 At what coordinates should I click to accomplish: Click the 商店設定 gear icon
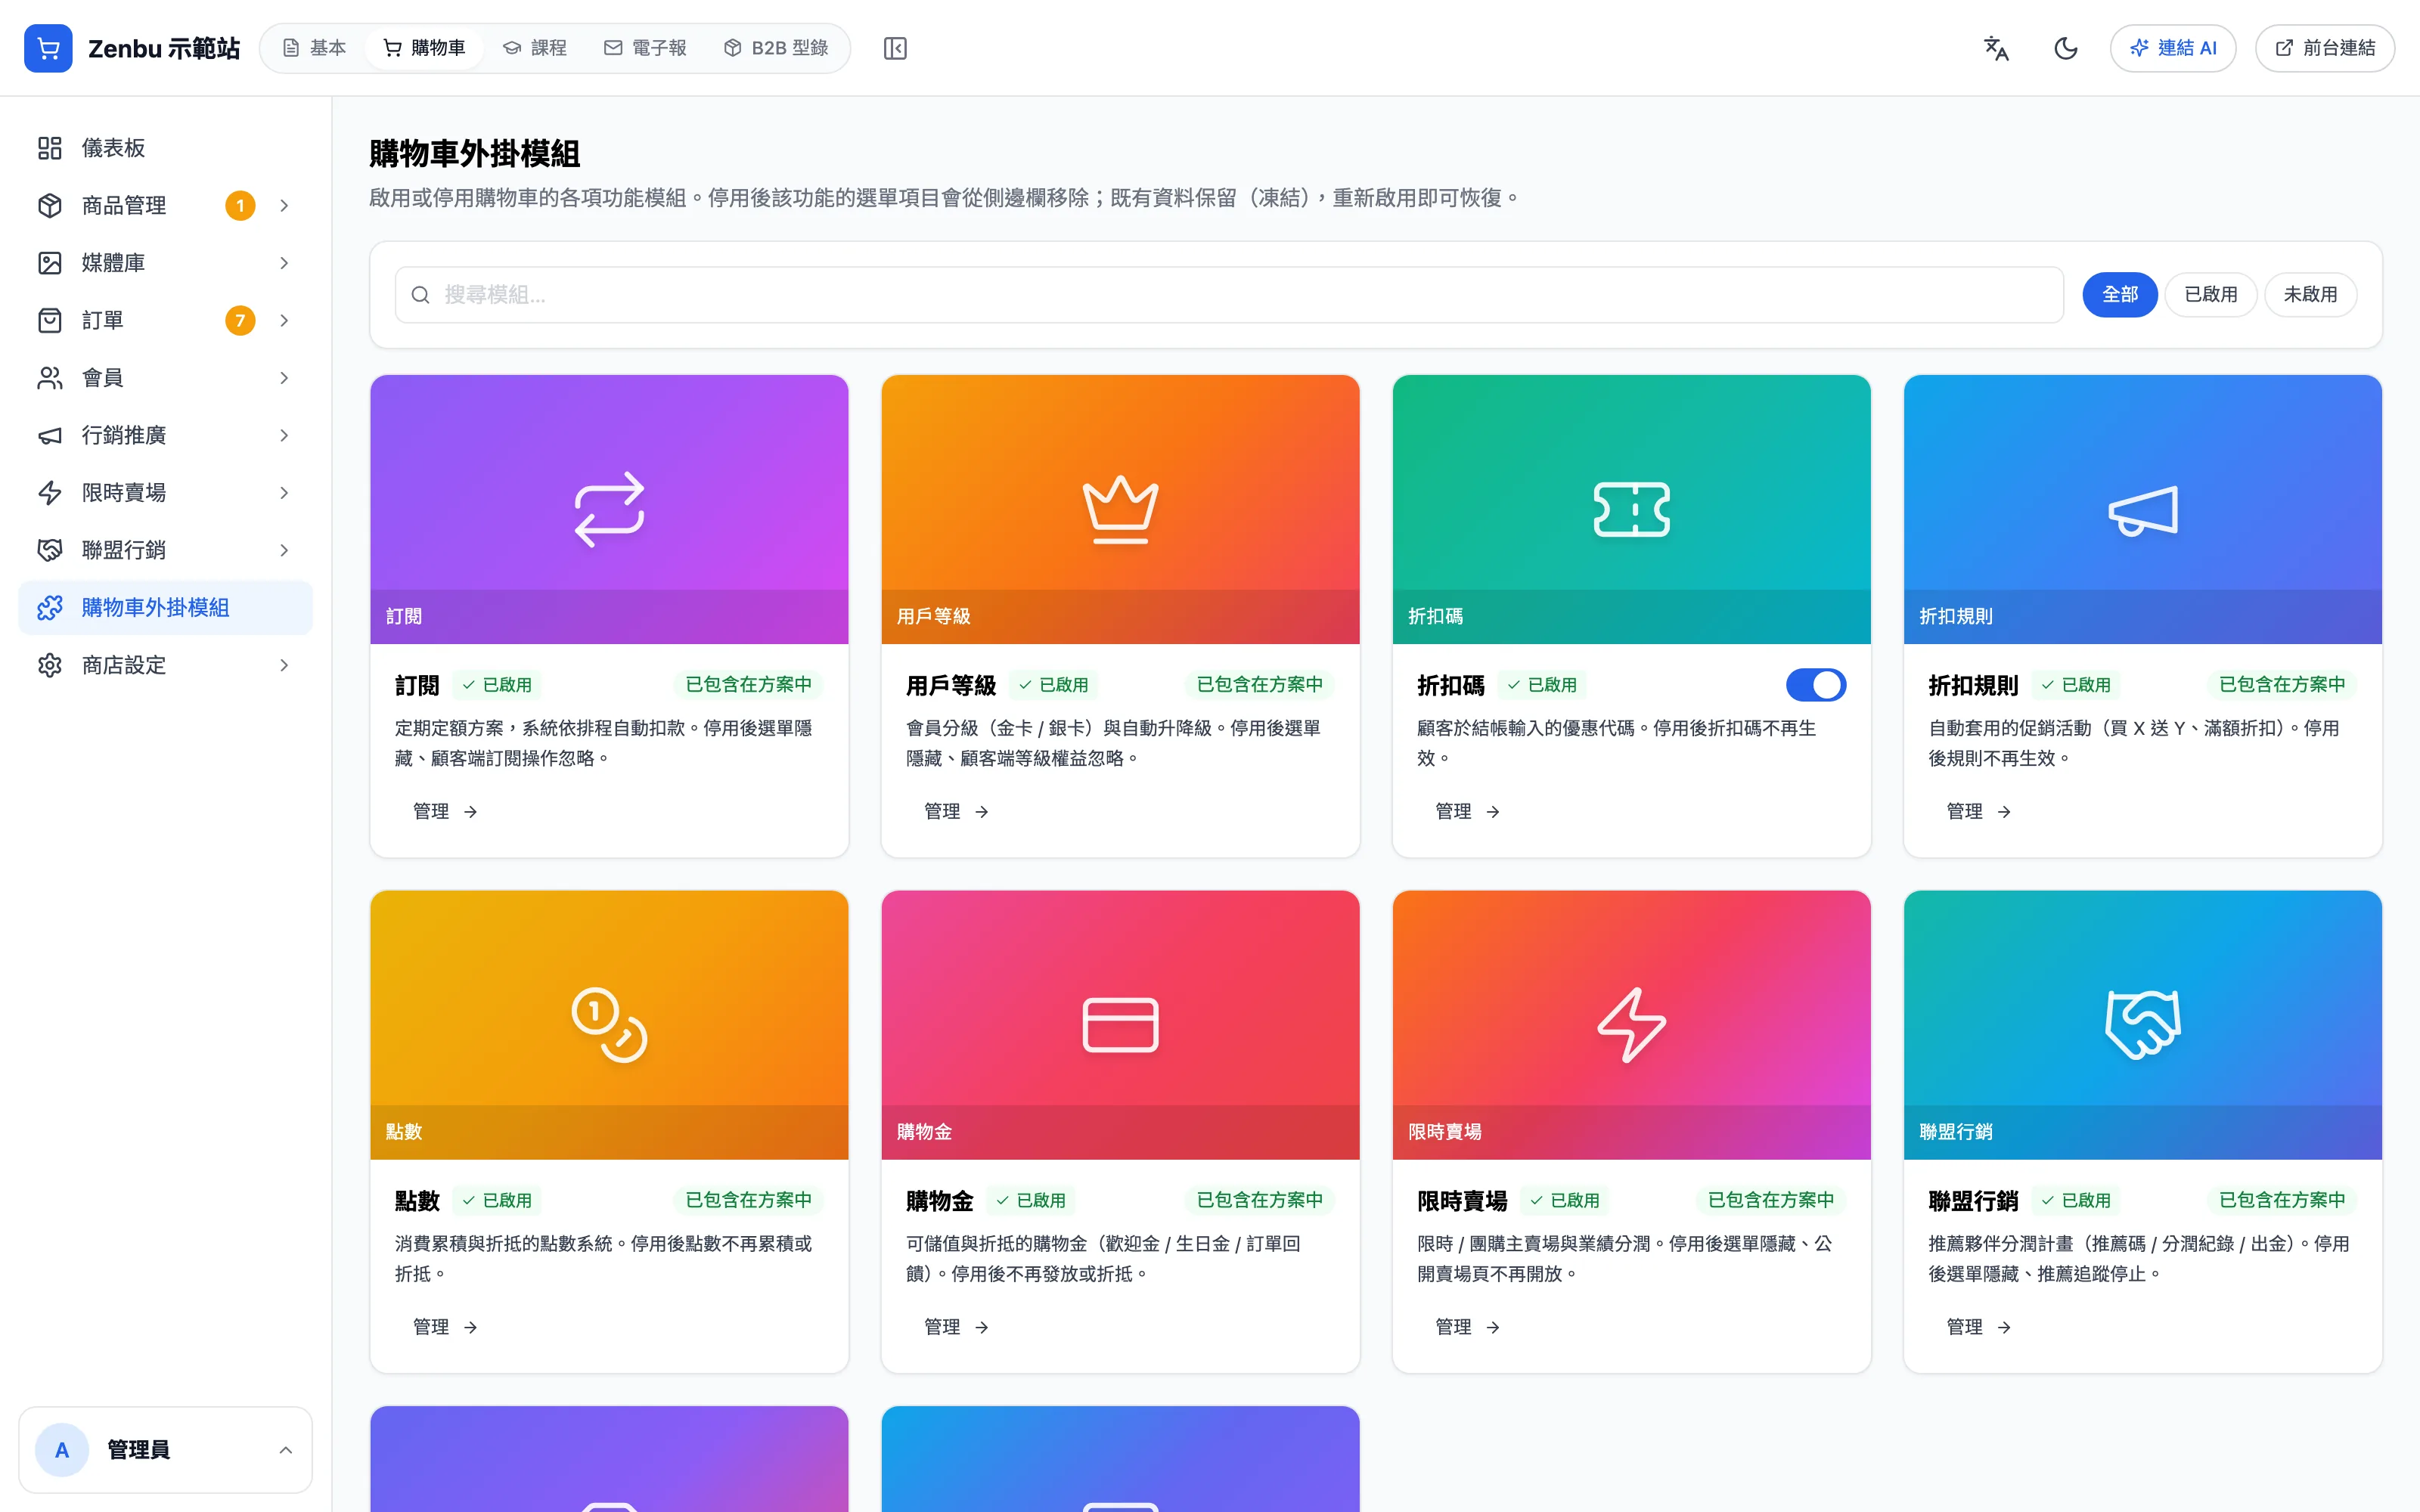point(50,665)
